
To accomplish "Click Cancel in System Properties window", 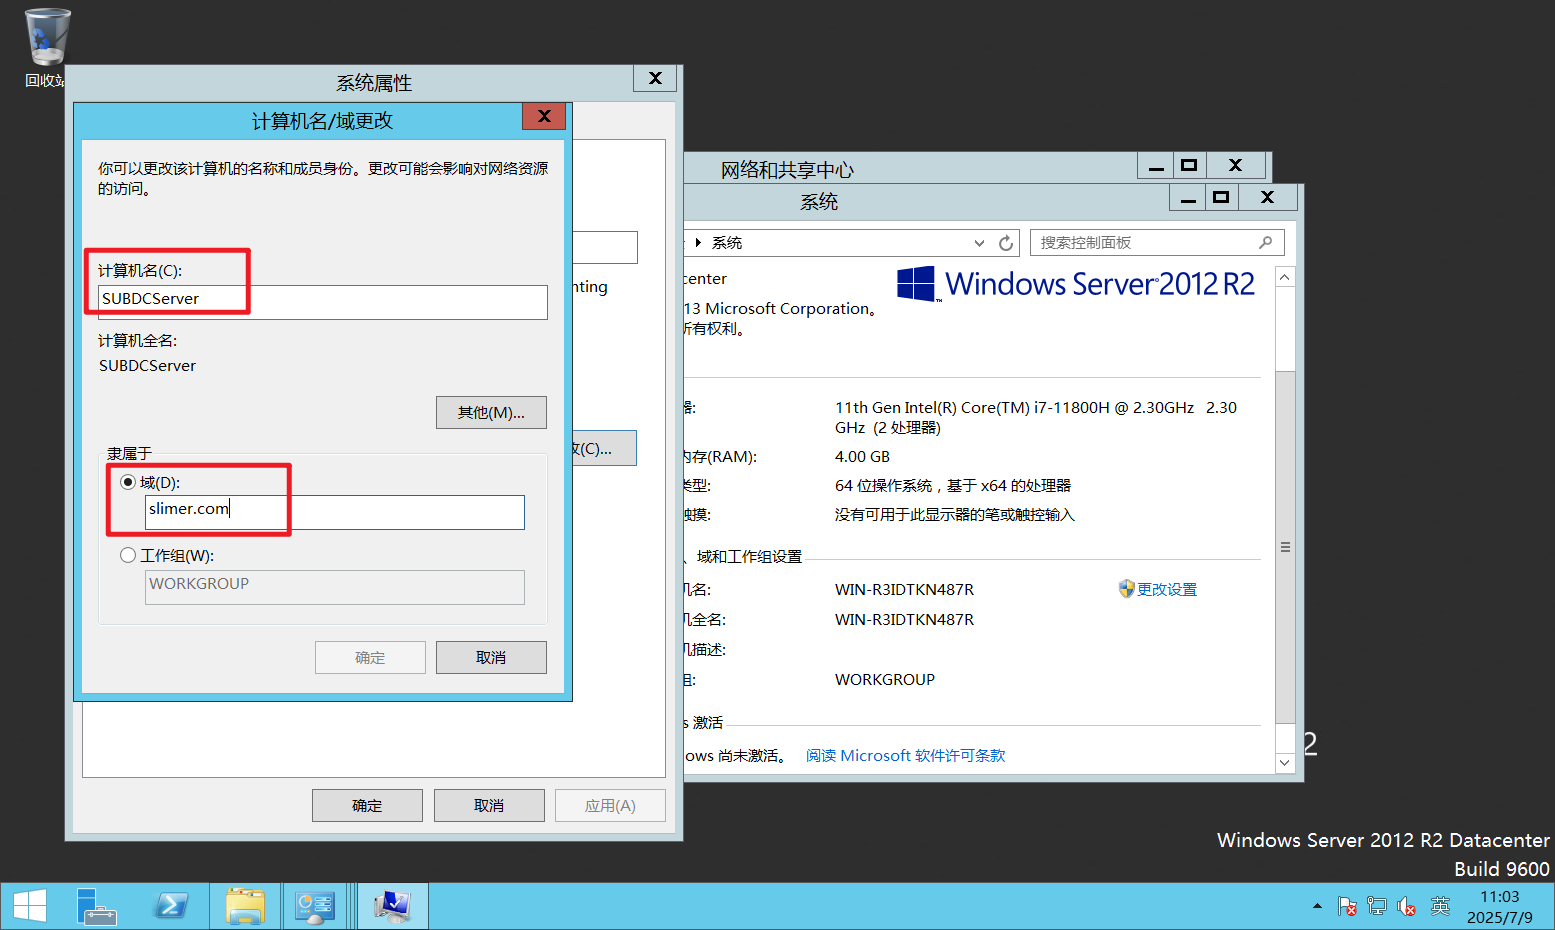I will pyautogui.click(x=489, y=805).
